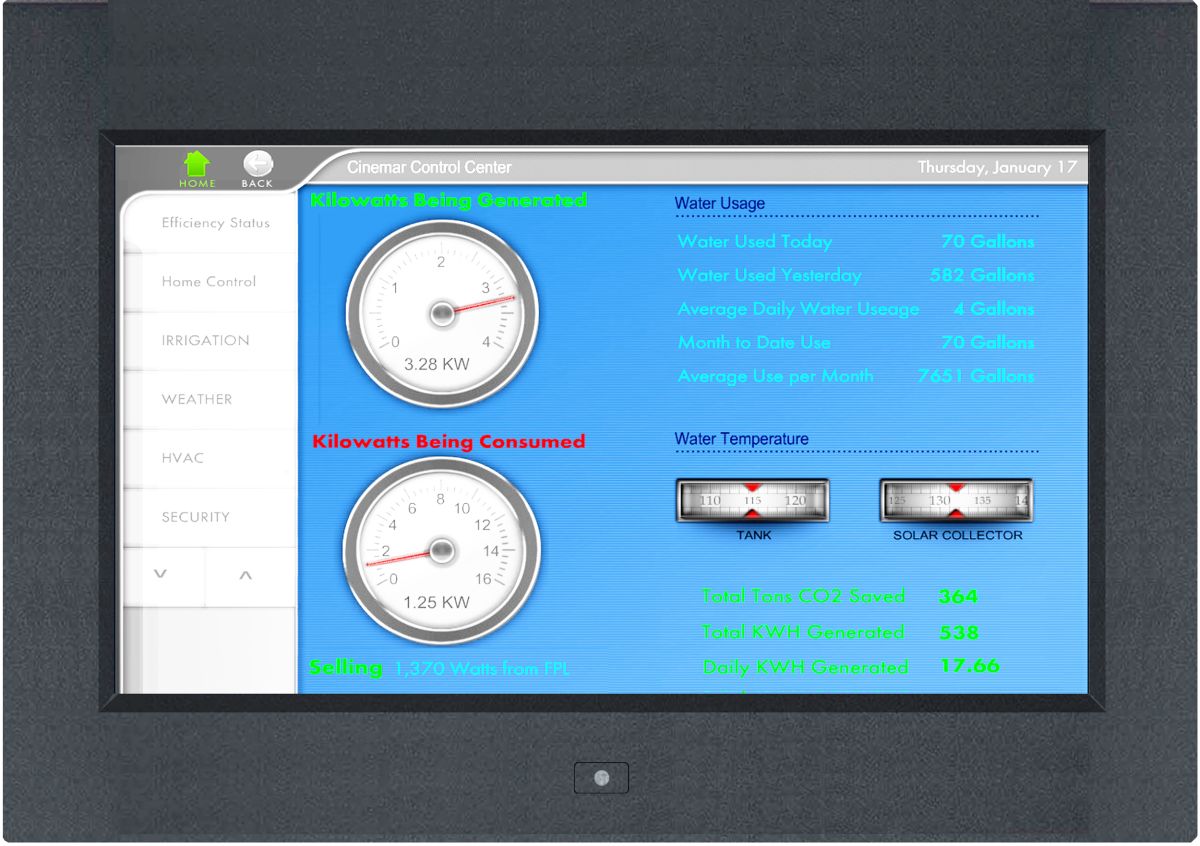This screenshot has height=846, width=1200.
Task: Click the '1.25 KW' reading
Action: [437, 602]
